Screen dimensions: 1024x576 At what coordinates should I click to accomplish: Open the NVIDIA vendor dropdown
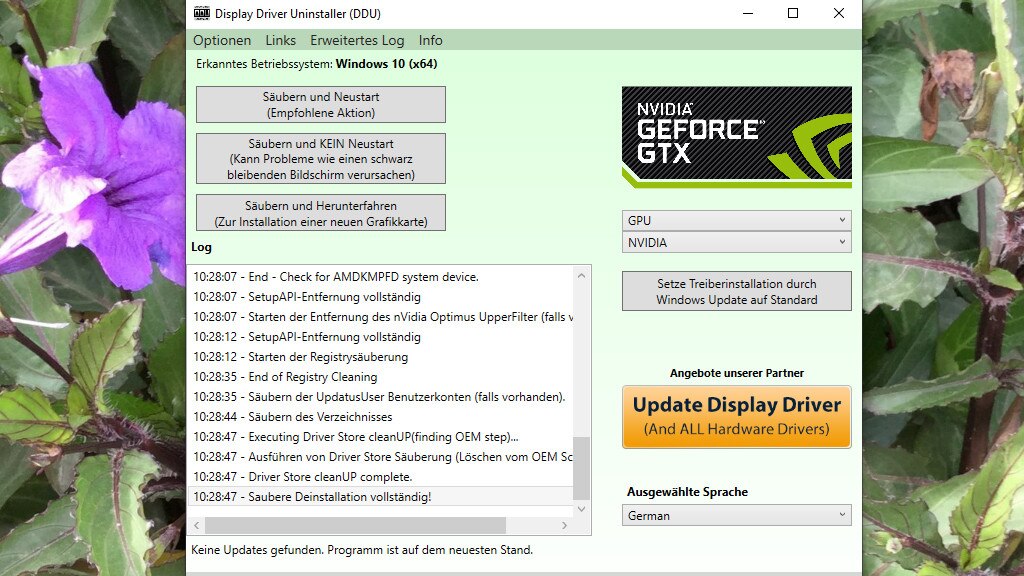click(x=737, y=242)
